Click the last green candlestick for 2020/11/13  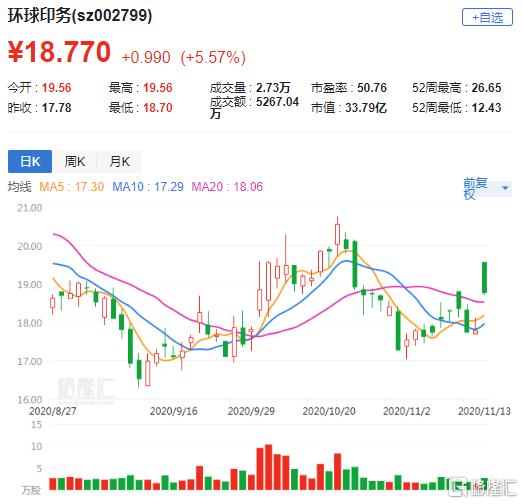coord(484,278)
